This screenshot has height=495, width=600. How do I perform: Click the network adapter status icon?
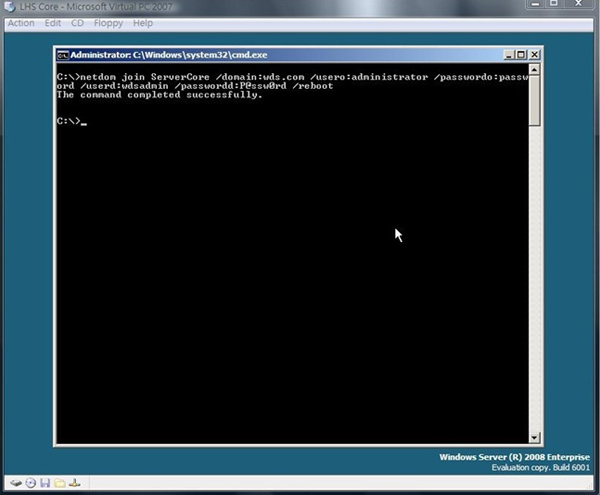74,483
